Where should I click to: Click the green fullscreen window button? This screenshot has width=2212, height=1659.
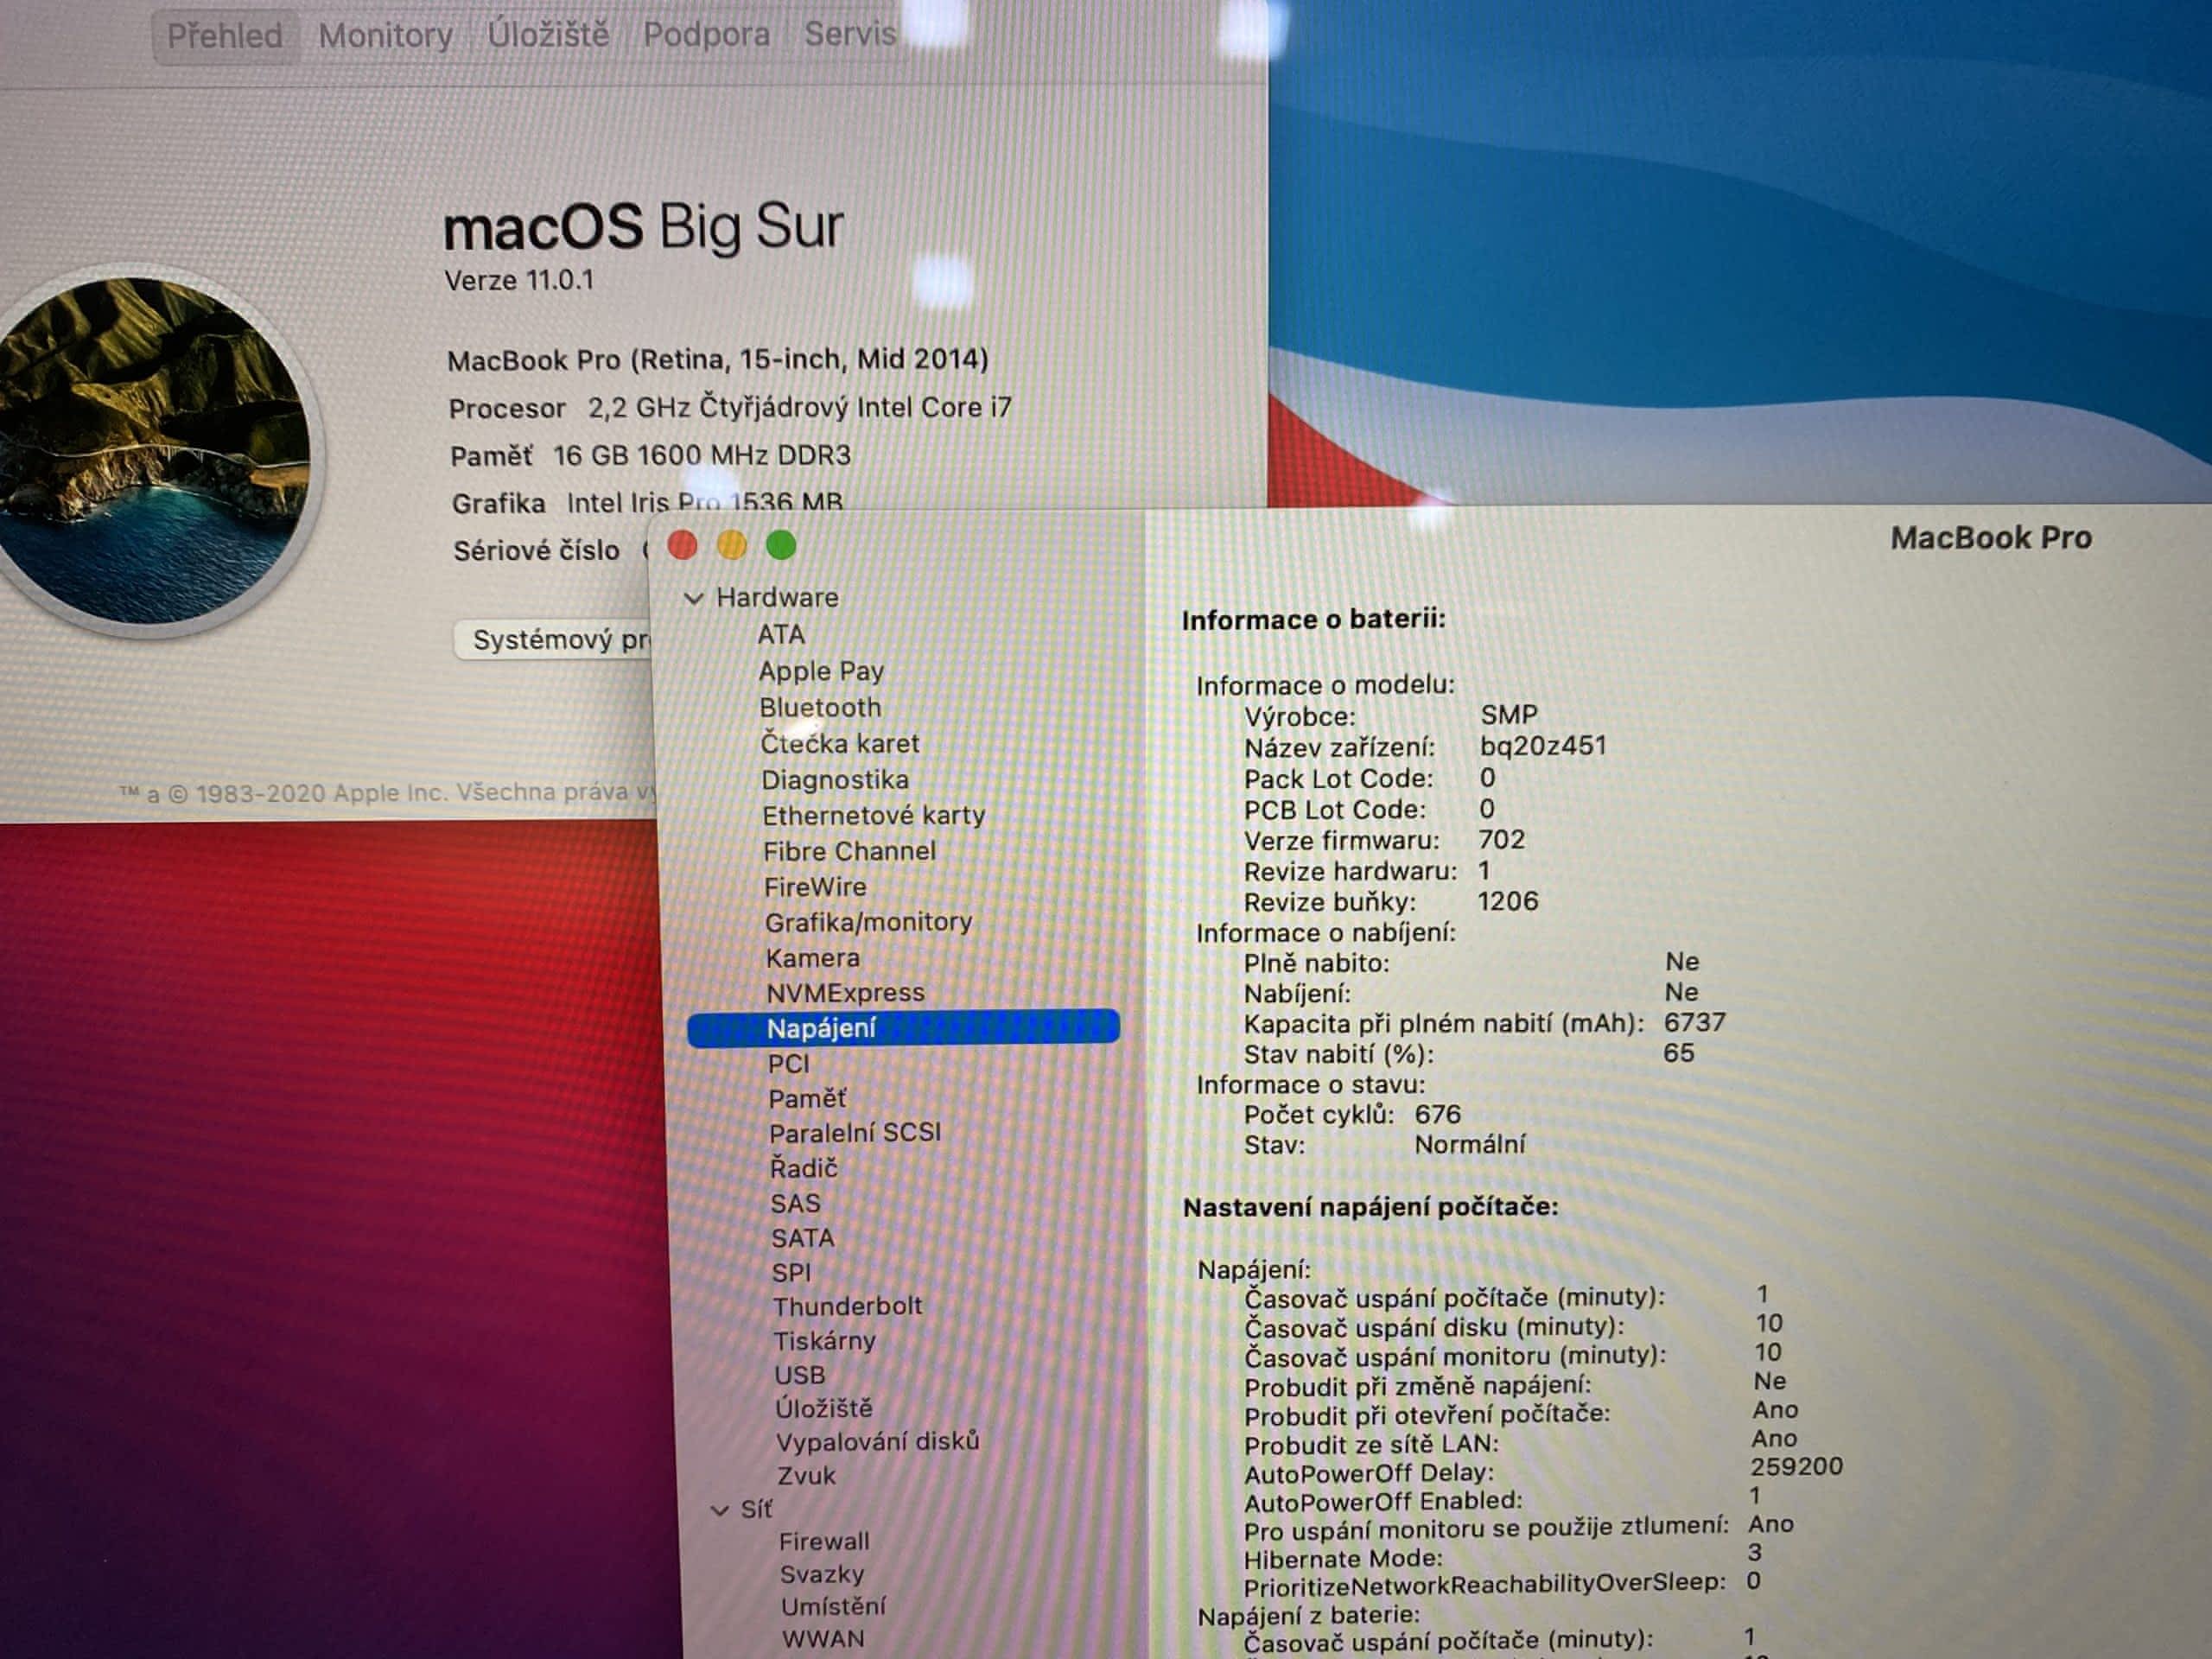(x=781, y=545)
